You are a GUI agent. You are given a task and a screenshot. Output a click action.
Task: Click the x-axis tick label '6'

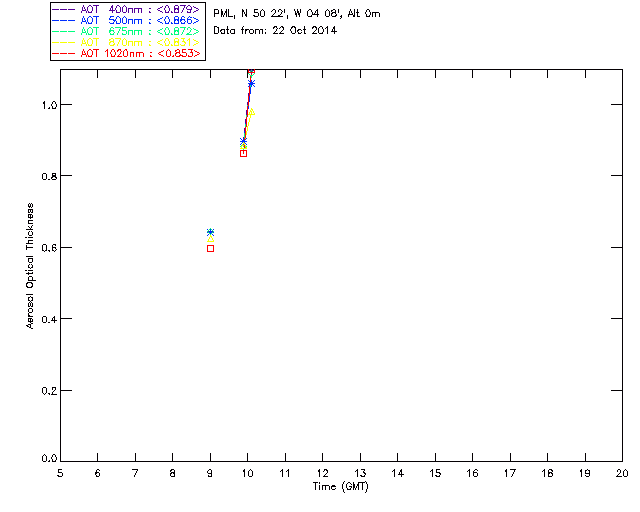pyautogui.click(x=98, y=473)
